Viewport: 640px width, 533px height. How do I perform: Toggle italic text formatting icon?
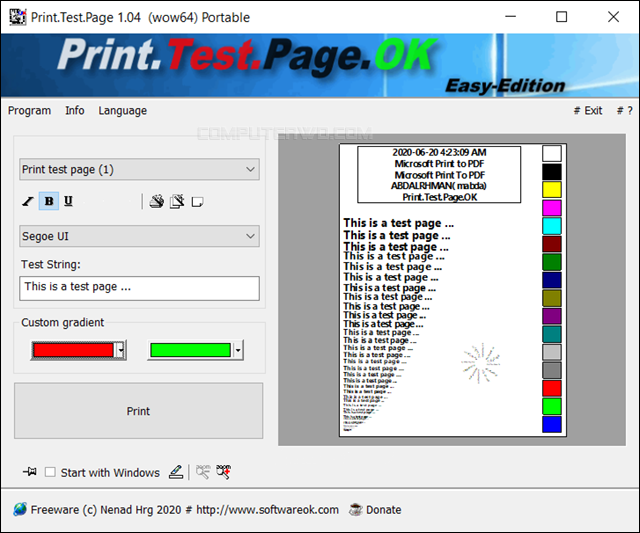click(x=28, y=201)
